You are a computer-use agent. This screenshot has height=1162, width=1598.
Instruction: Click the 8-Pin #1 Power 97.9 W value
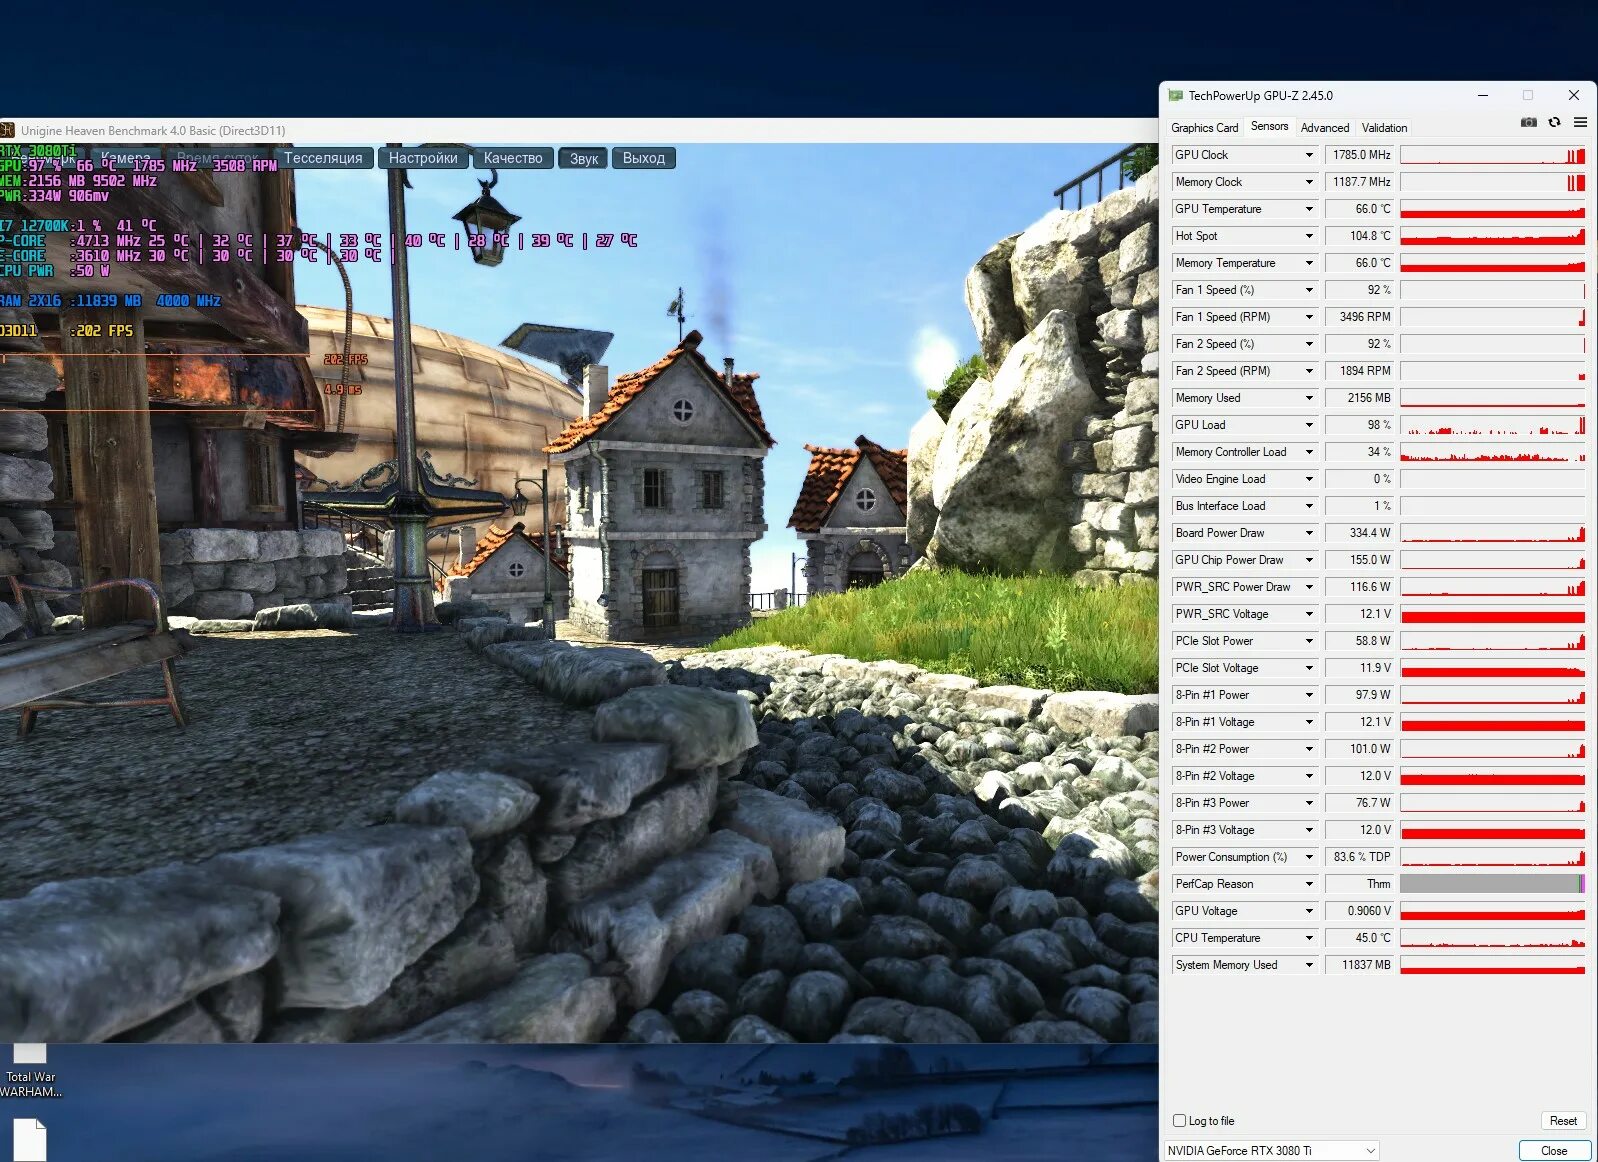point(1360,695)
